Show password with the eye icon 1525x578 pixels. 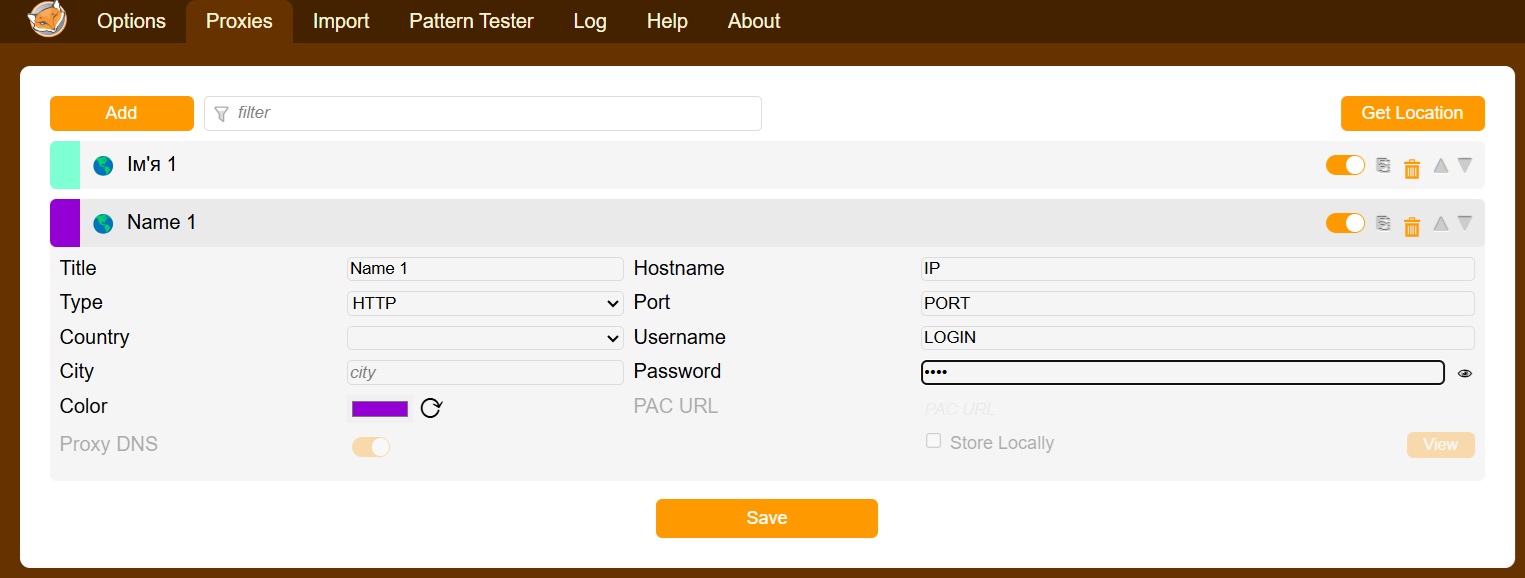click(x=1465, y=373)
